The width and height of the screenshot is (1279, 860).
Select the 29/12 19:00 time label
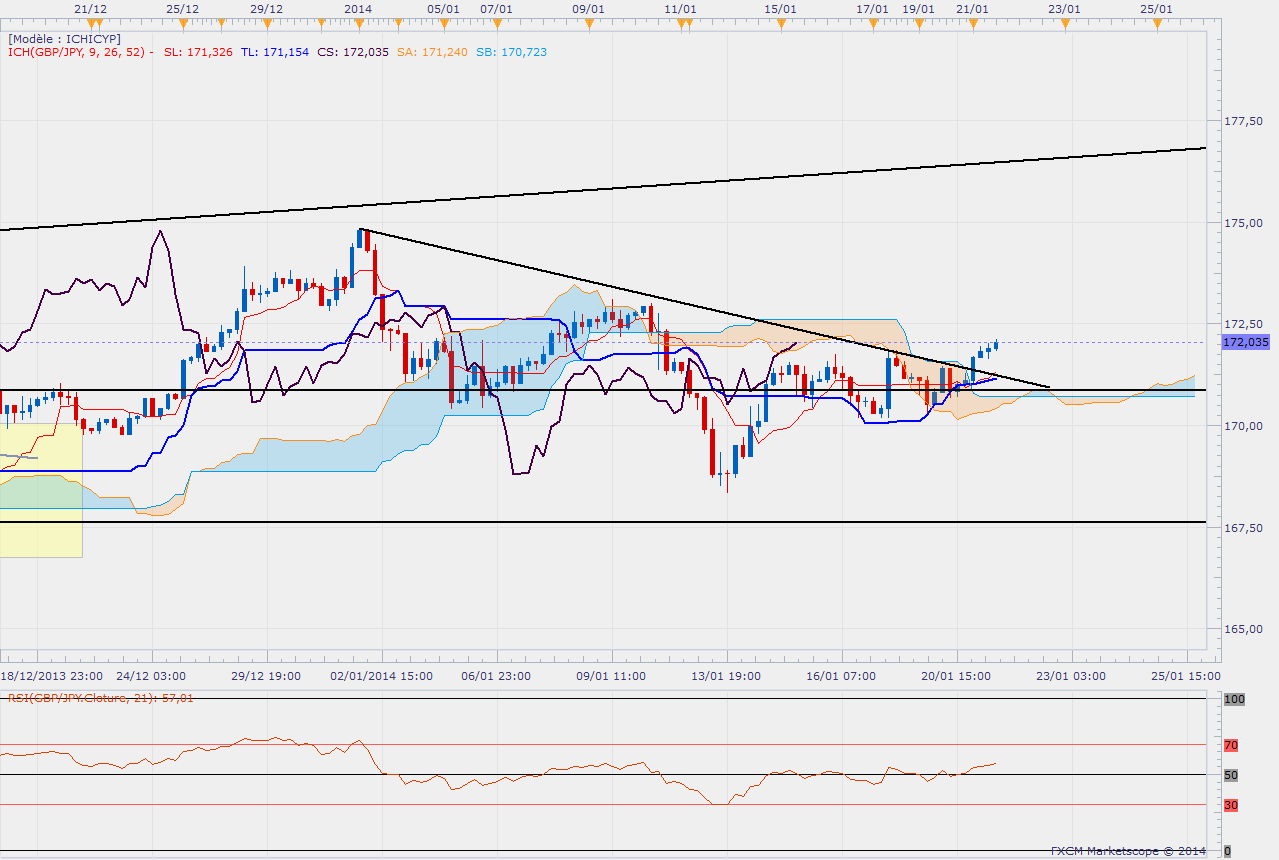pos(266,676)
